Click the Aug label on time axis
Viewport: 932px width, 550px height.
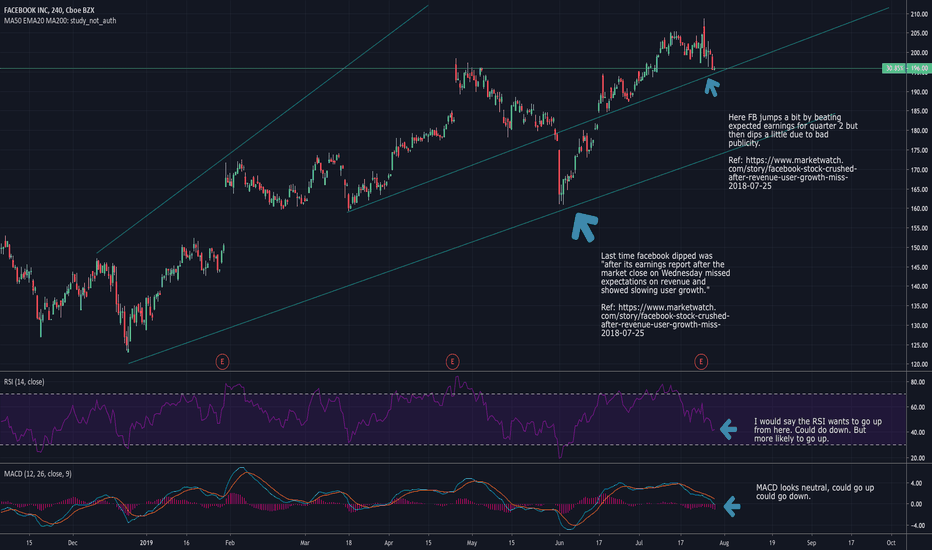724,543
